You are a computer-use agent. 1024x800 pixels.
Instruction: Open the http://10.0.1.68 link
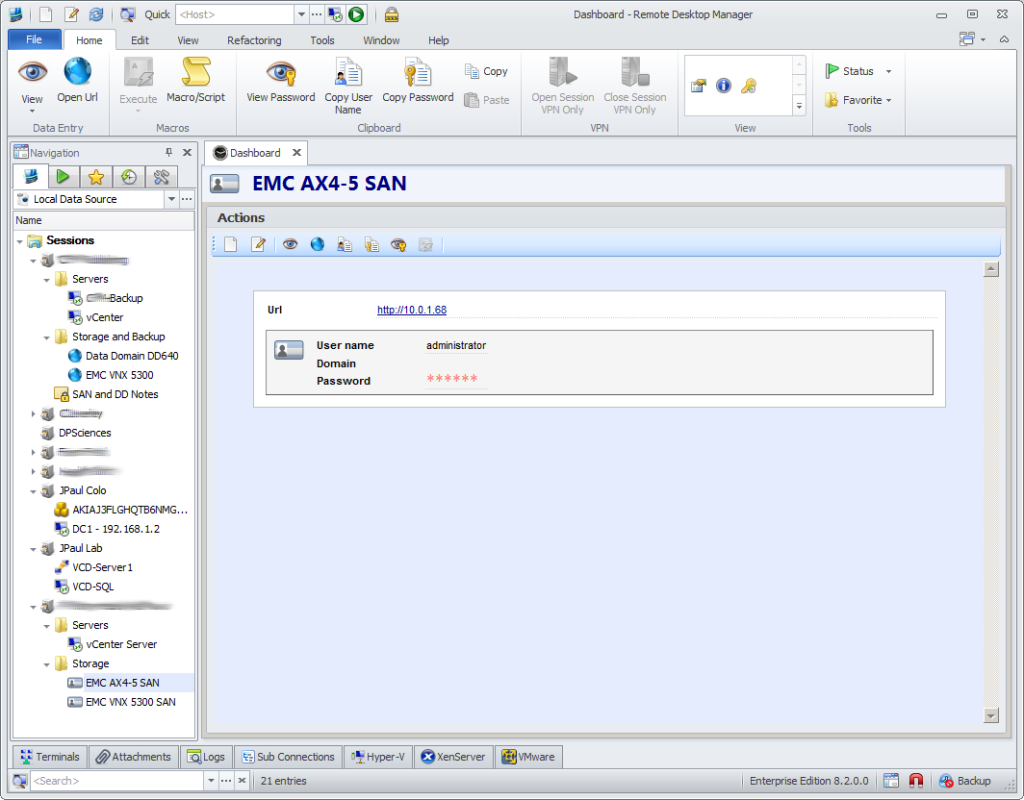tap(411, 310)
